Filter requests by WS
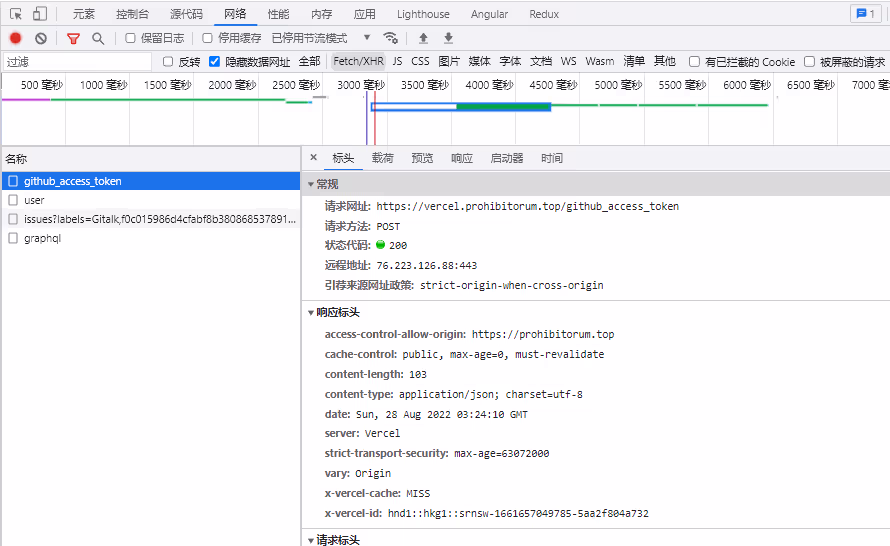890x546 pixels. click(568, 61)
